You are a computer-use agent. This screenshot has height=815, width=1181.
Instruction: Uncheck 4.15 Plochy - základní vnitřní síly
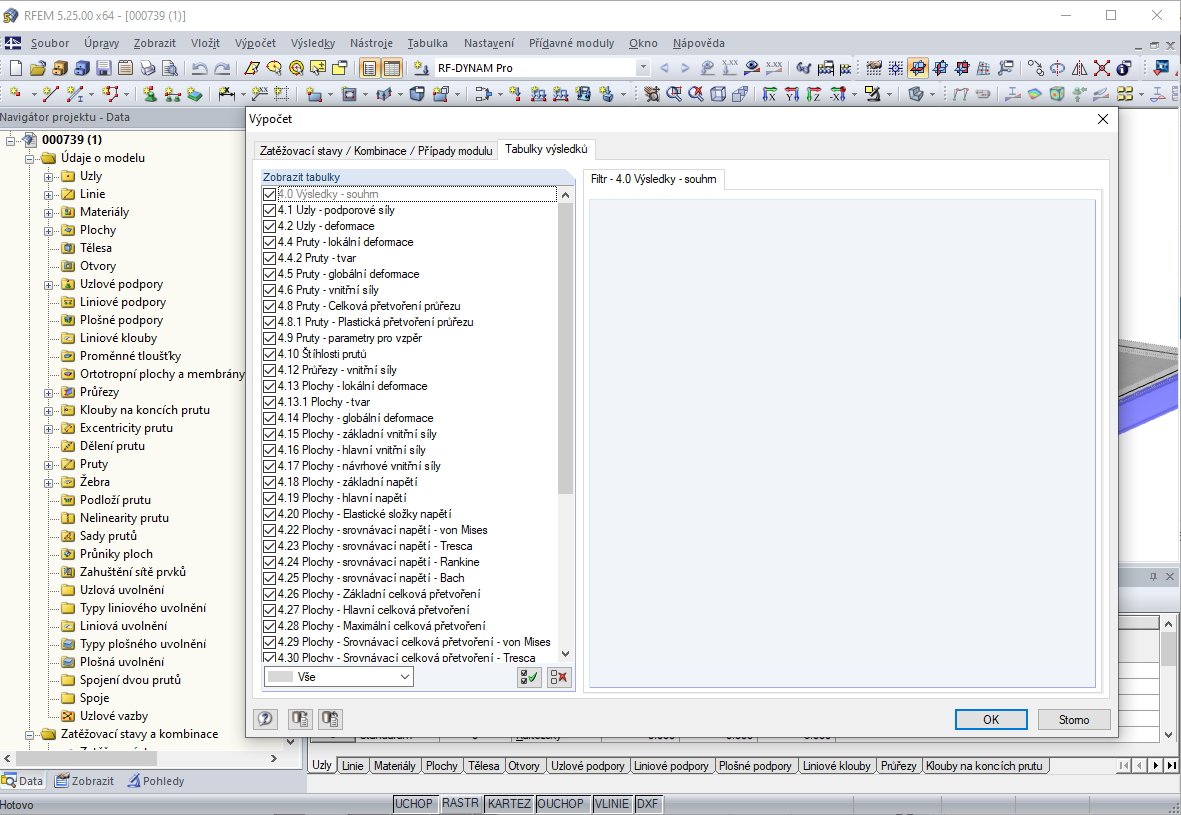(x=270, y=434)
